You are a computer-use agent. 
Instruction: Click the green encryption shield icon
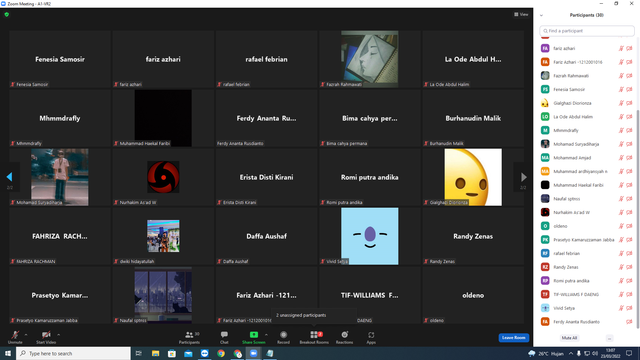point(7,14)
